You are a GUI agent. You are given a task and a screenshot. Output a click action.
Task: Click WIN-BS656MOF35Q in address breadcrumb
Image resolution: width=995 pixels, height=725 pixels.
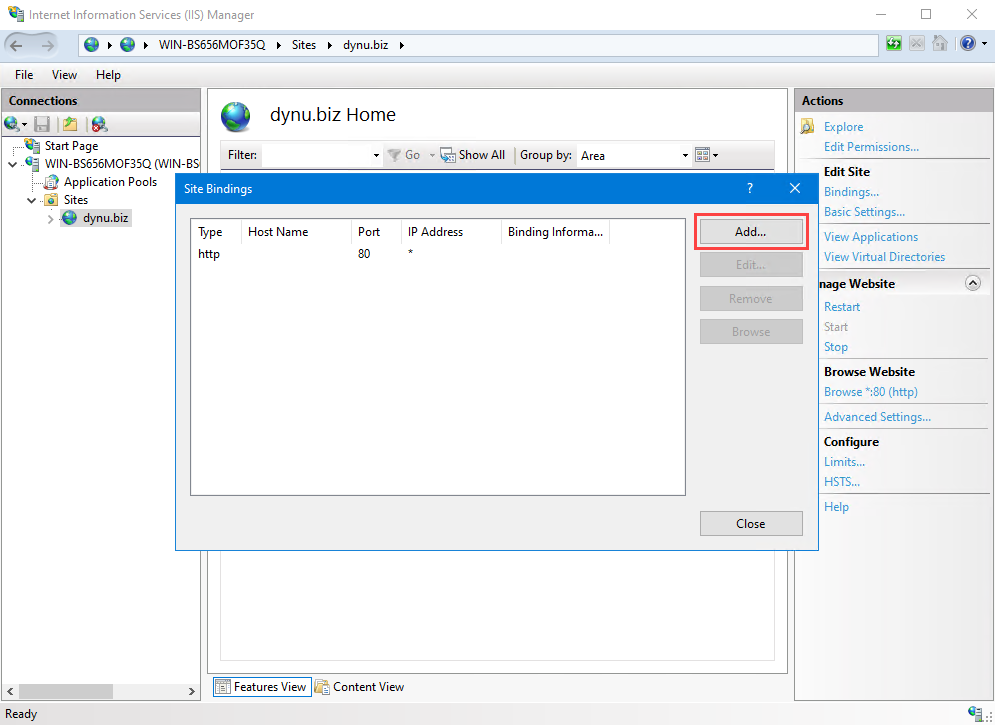pos(212,45)
